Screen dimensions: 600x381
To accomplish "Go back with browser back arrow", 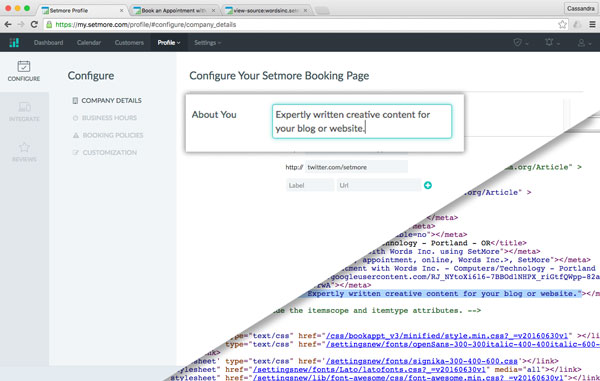I will tap(8, 24).
